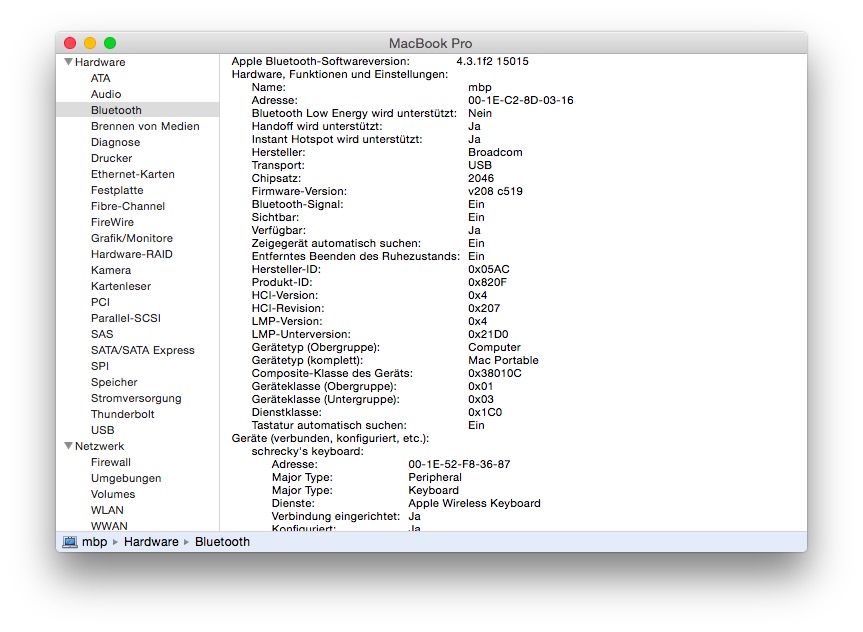The height and width of the screenshot is (632, 863).
Task: Select FireWire in the hardware list
Action: [x=112, y=222]
